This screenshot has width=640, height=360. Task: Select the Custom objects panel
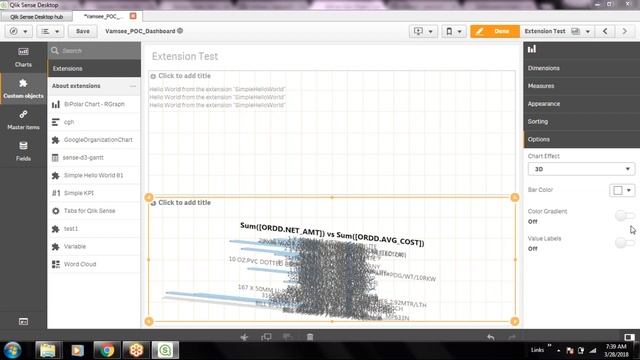coord(23,89)
